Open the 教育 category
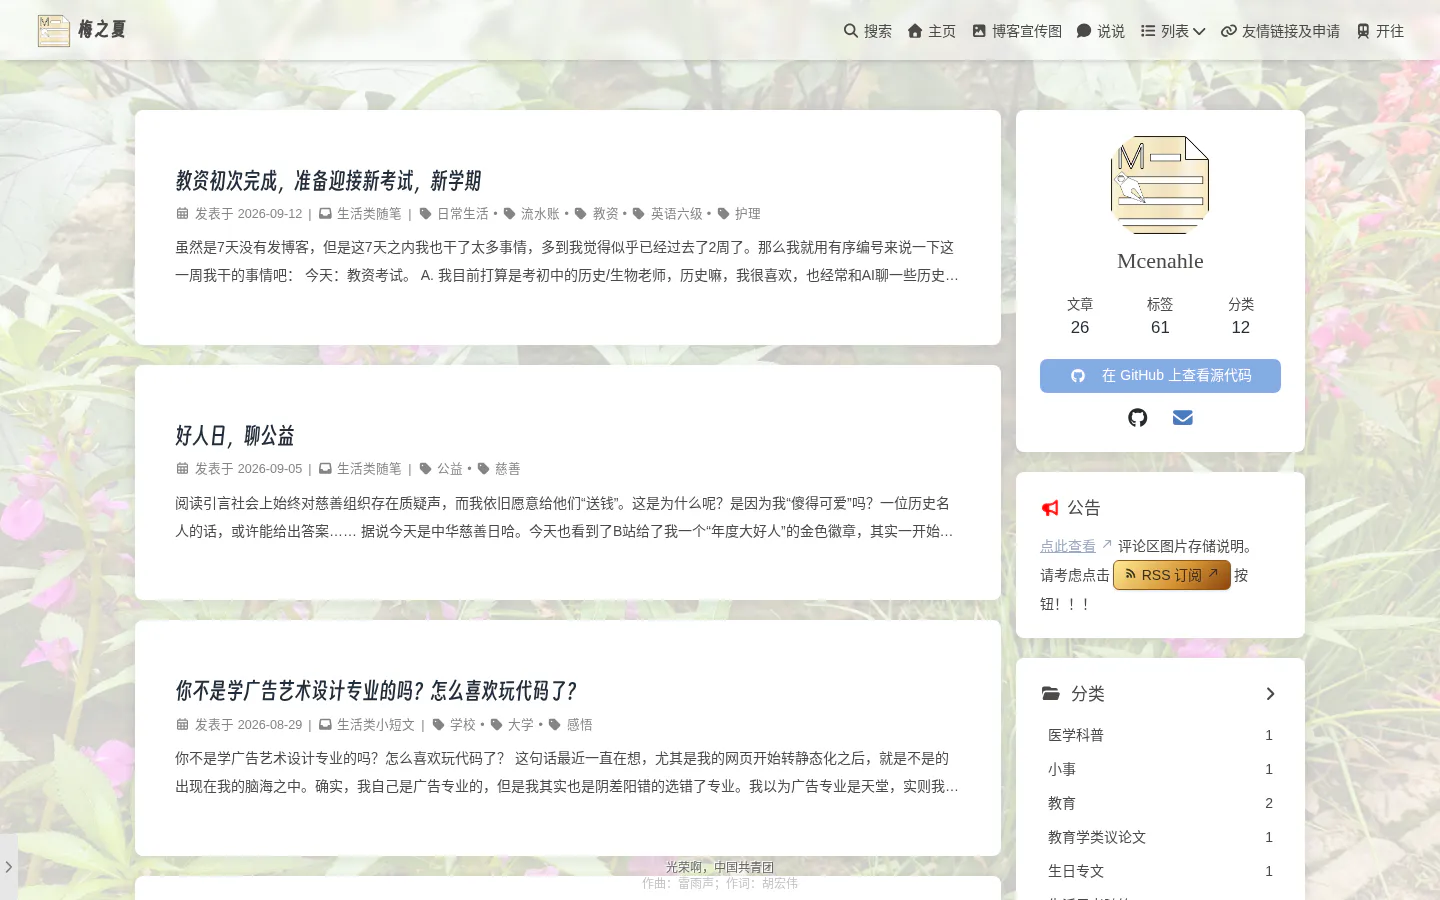Image resolution: width=1440 pixels, height=900 pixels. (x=1160, y=803)
